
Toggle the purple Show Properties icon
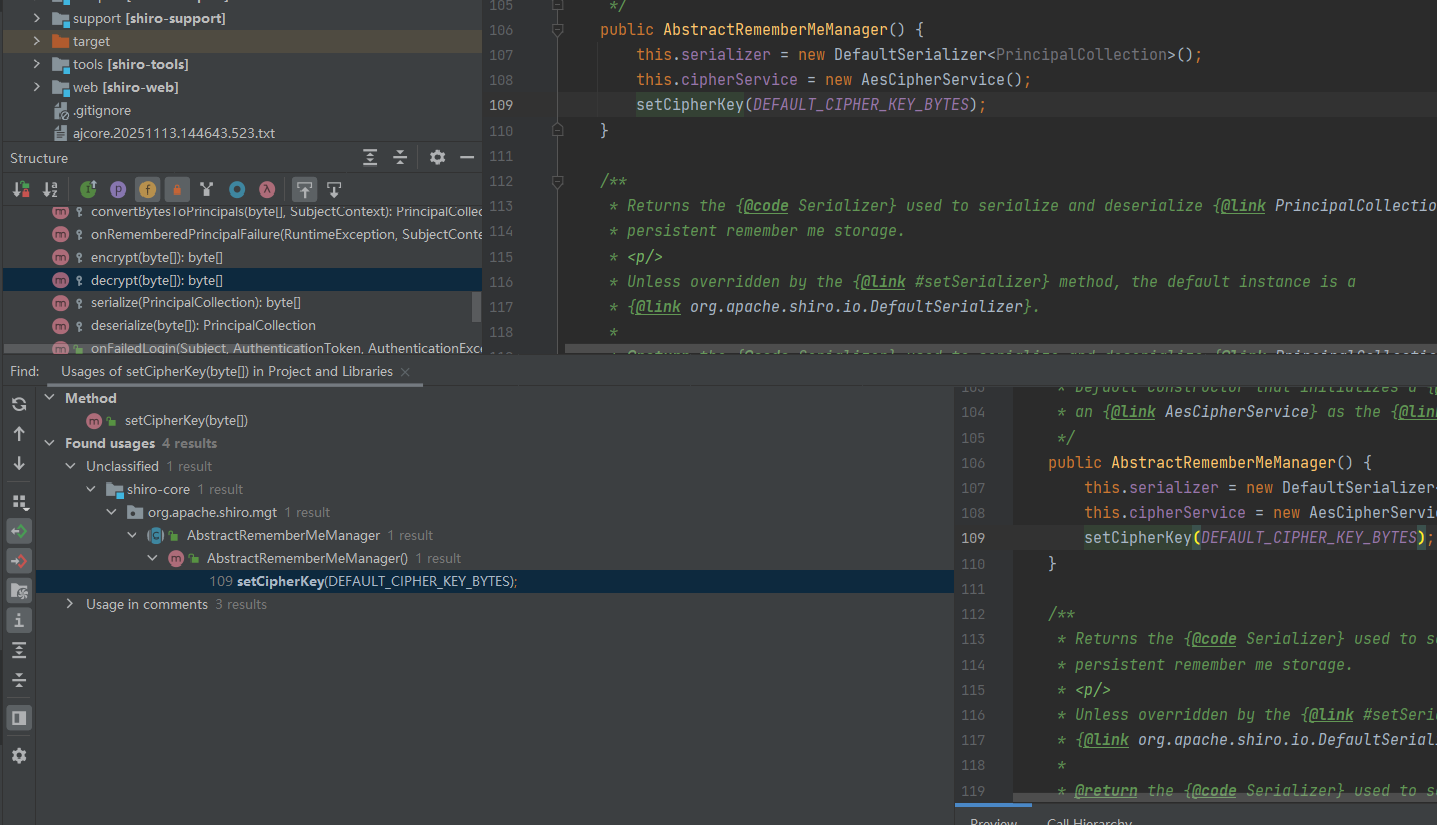tap(118, 189)
